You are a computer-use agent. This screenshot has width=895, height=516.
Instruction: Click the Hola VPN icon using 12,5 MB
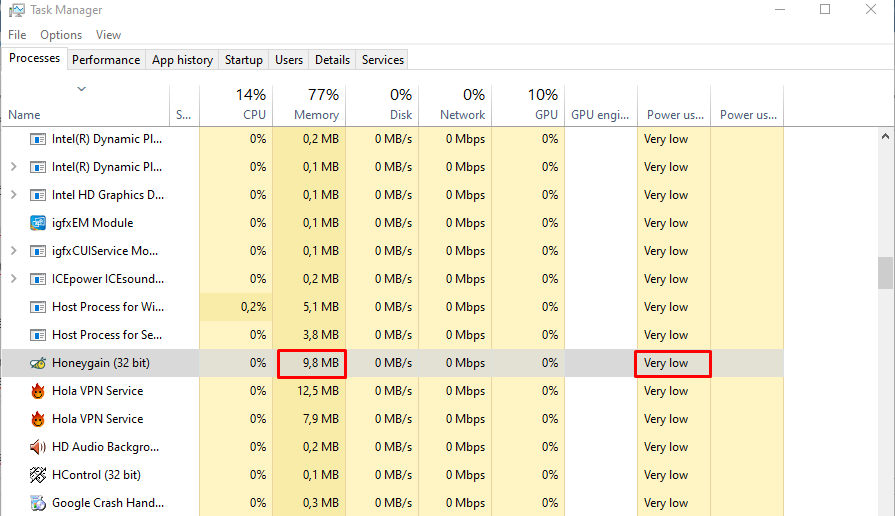point(38,391)
